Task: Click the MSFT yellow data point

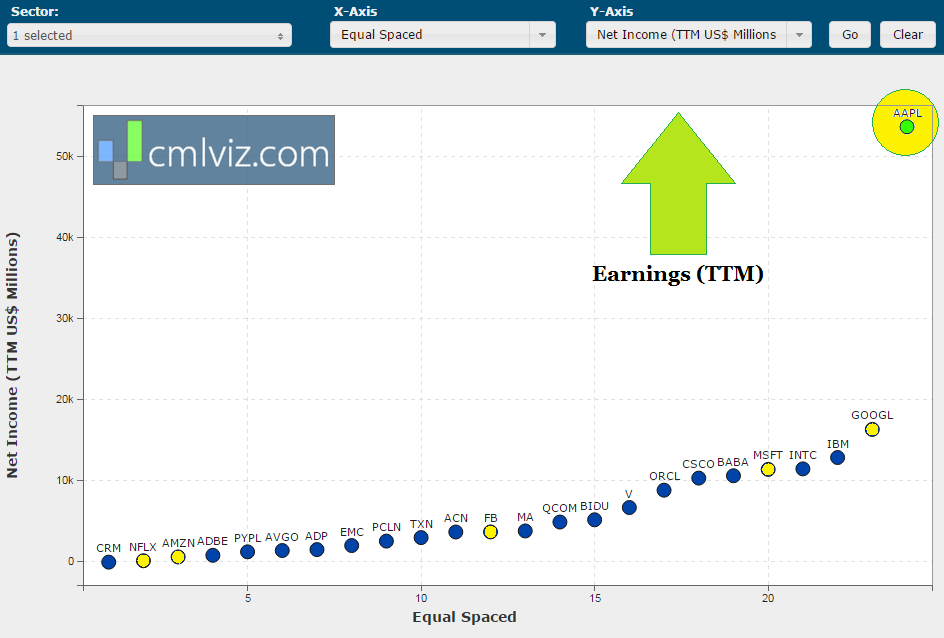Action: tap(768, 469)
